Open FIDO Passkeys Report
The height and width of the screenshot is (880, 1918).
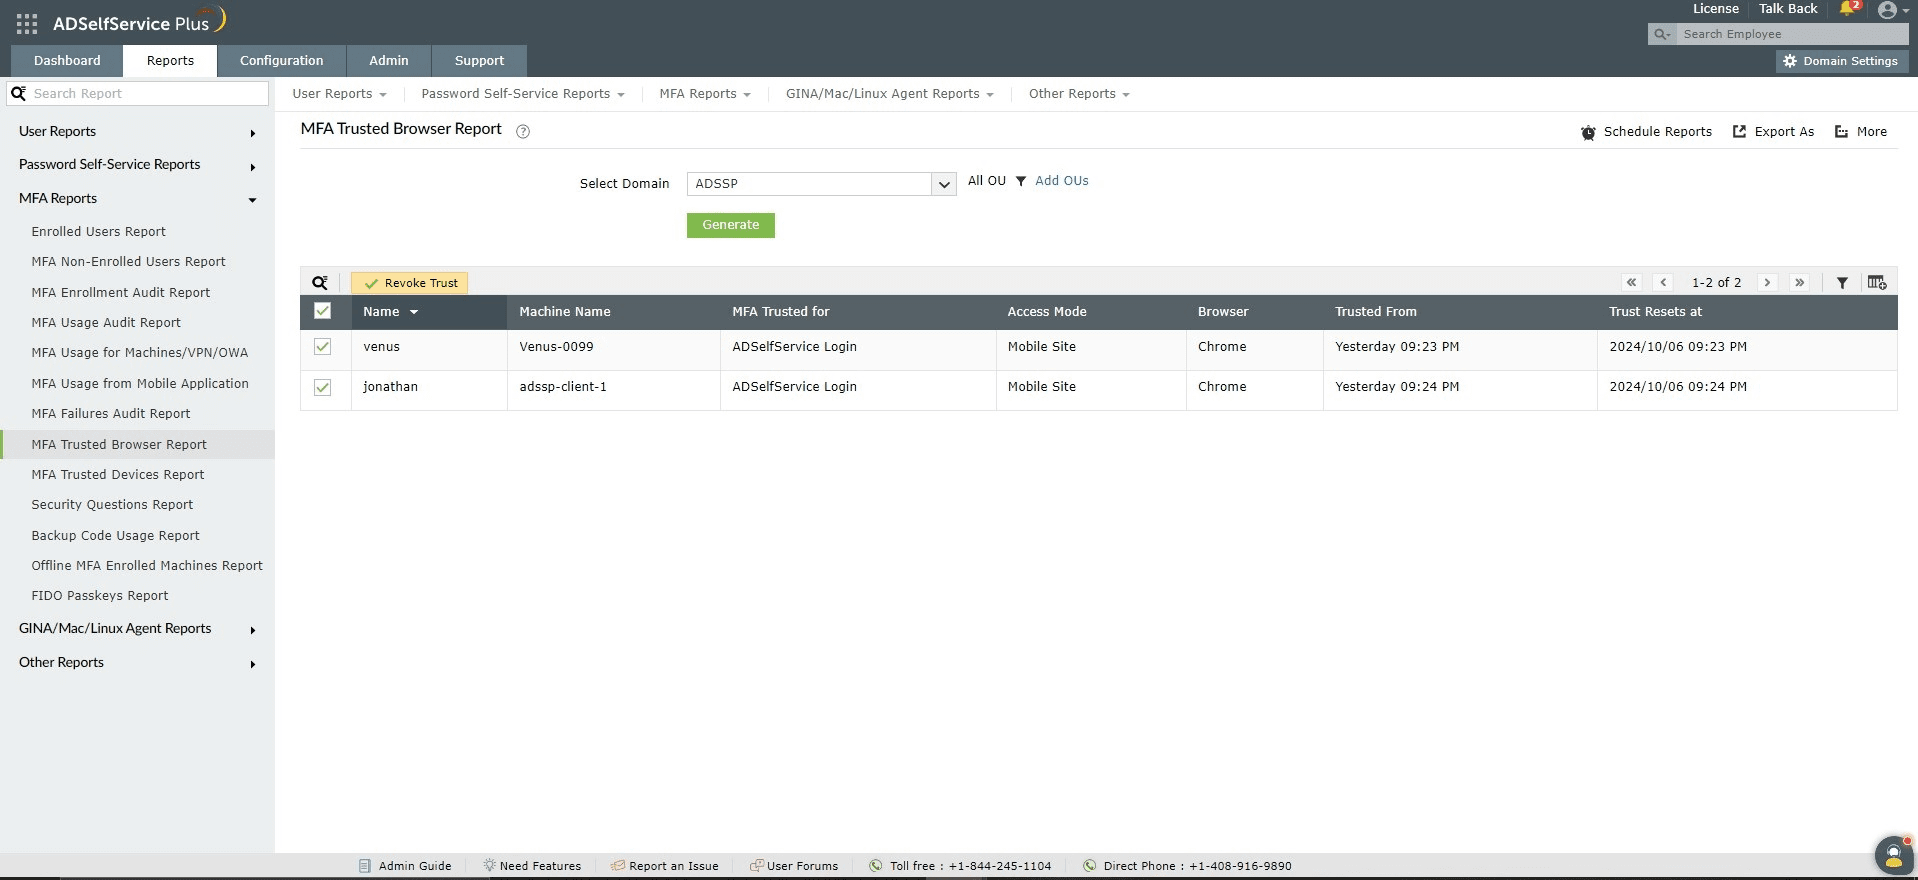(100, 596)
